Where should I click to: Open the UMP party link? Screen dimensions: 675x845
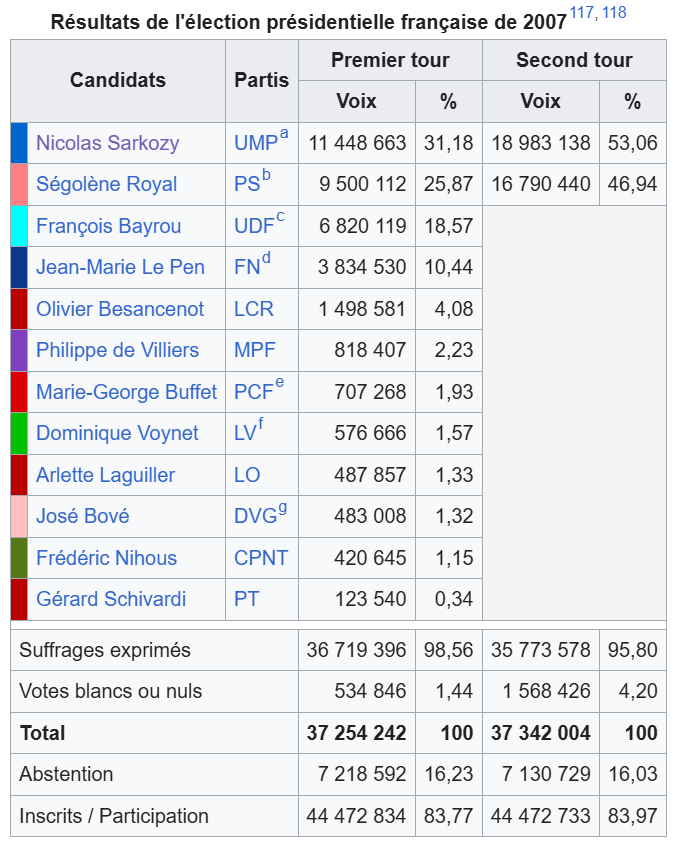255,143
